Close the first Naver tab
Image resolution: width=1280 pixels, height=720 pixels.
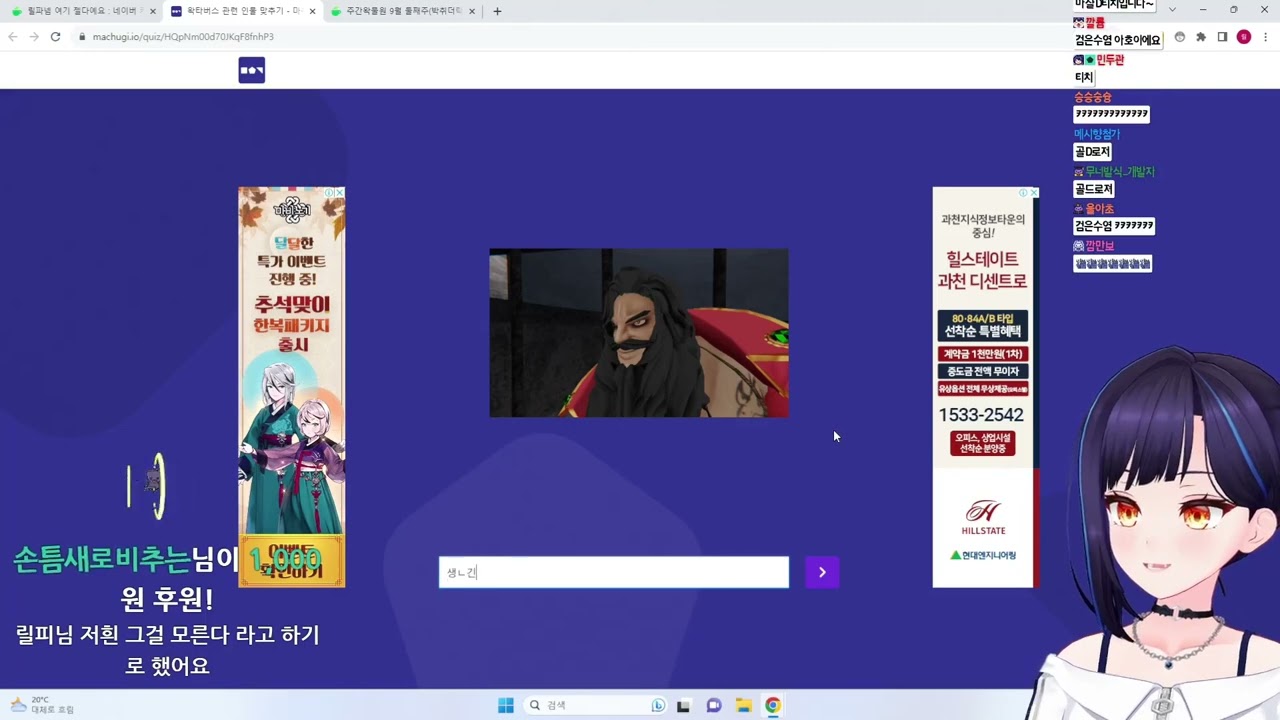pos(153,12)
